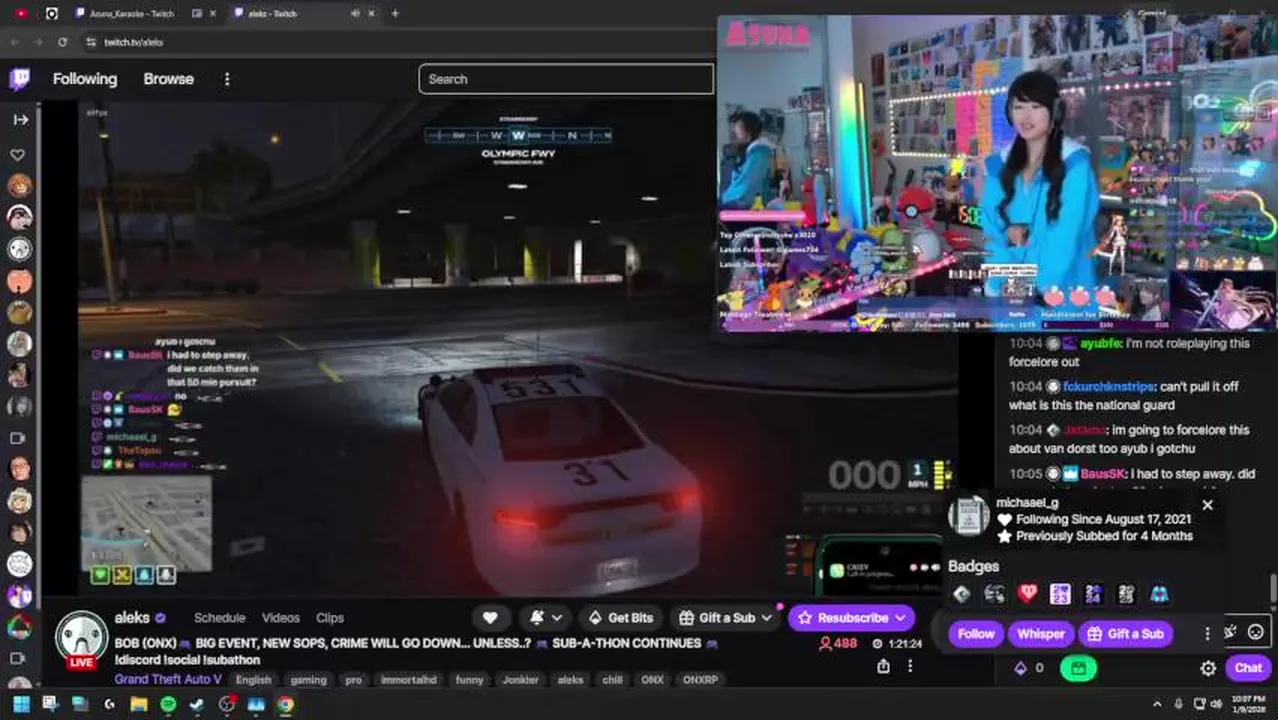Open the Grand Theft Auto V category link

168,679
